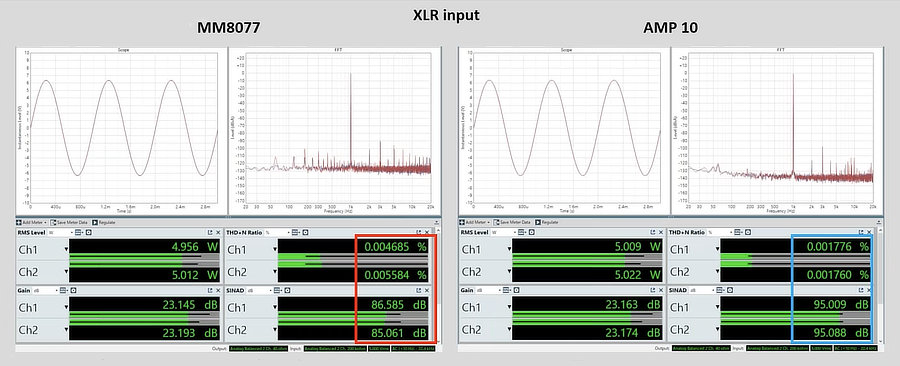Open RMS Level unit dropdown in MM8077 panel

(60, 232)
